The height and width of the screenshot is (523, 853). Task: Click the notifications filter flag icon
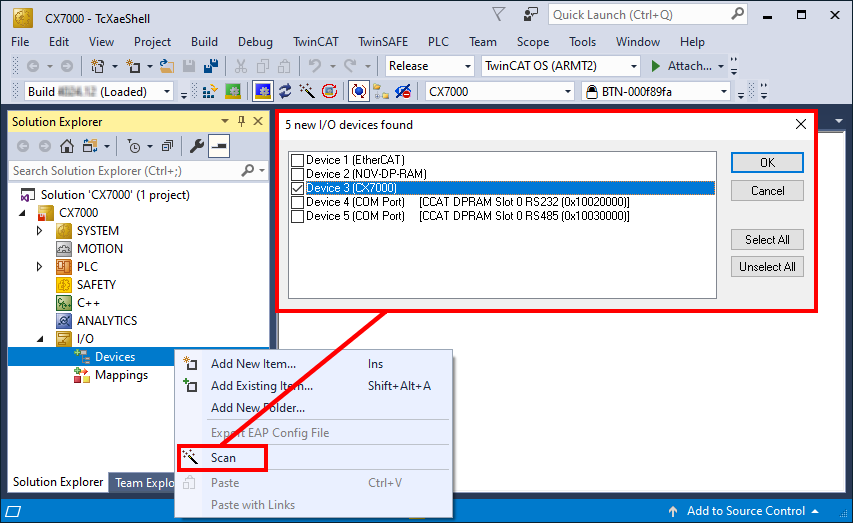click(x=498, y=15)
